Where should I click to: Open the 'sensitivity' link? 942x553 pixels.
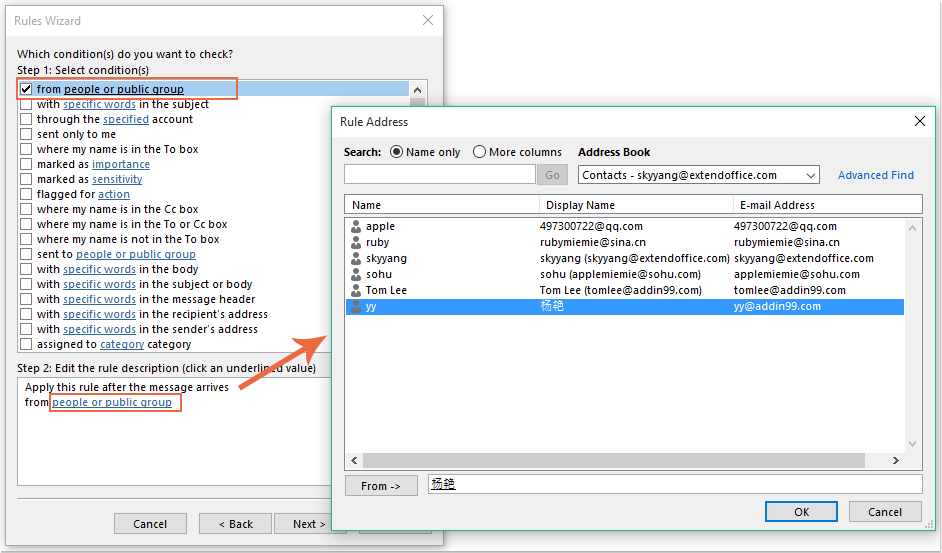click(117, 179)
